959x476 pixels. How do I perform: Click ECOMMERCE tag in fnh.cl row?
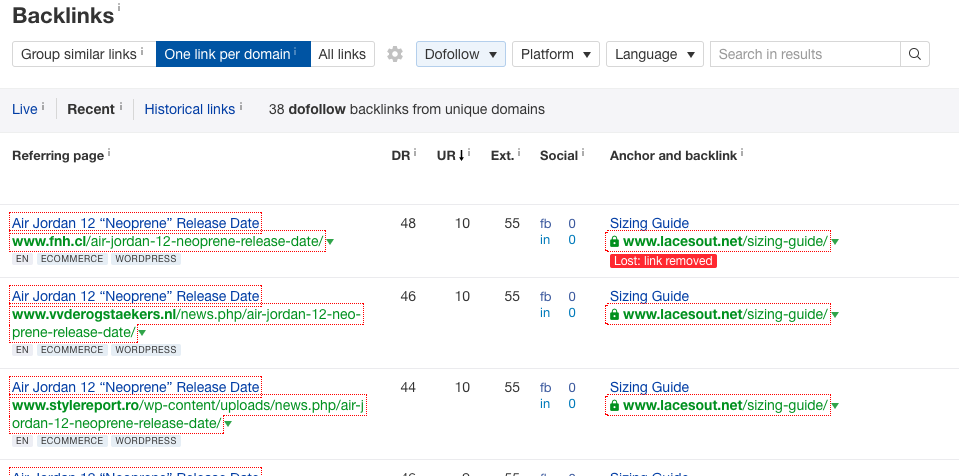[72, 259]
